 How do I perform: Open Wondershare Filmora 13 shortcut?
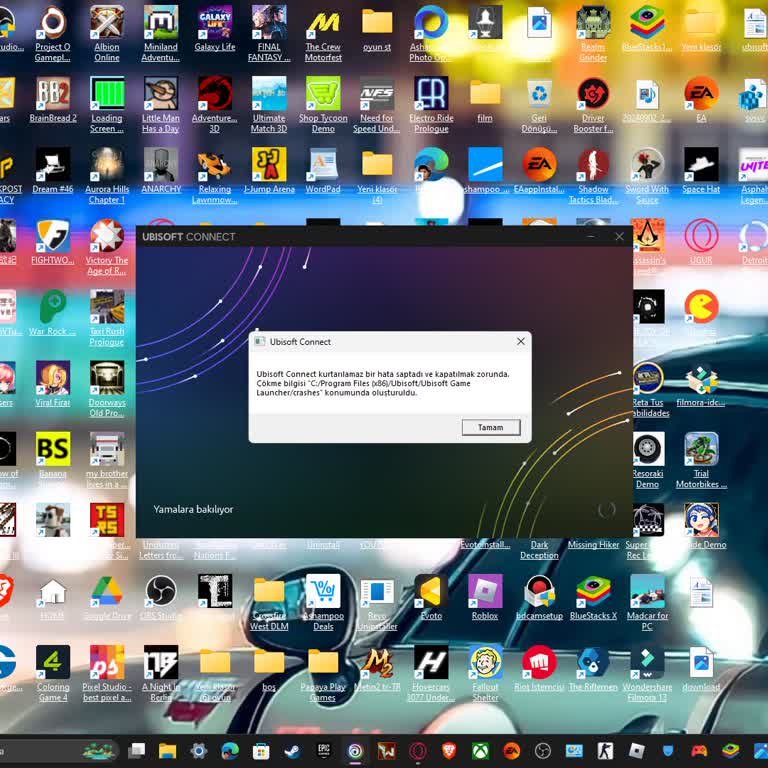pyautogui.click(x=648, y=673)
